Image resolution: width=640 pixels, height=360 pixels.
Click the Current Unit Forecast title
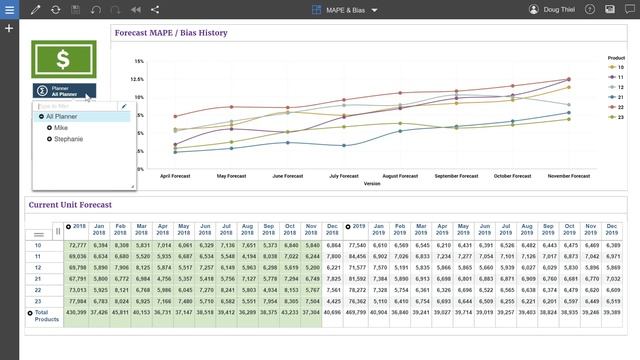point(70,205)
